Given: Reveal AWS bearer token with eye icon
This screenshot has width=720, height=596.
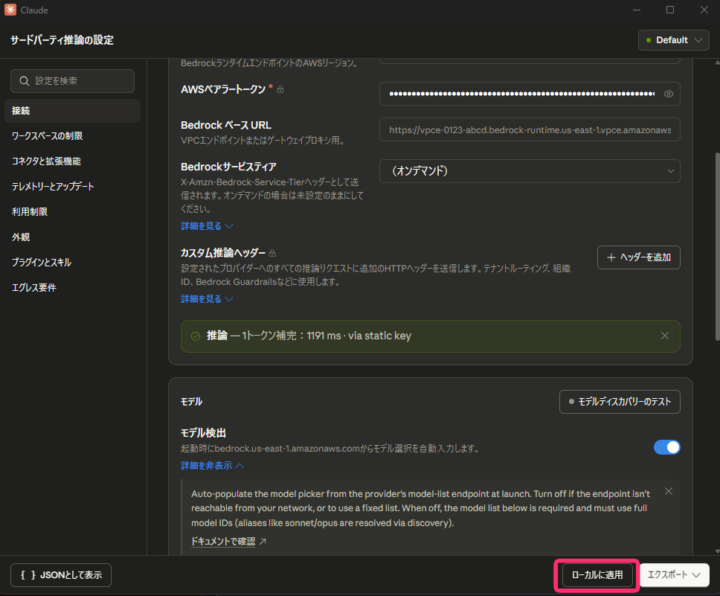Looking at the screenshot, I should [x=668, y=94].
